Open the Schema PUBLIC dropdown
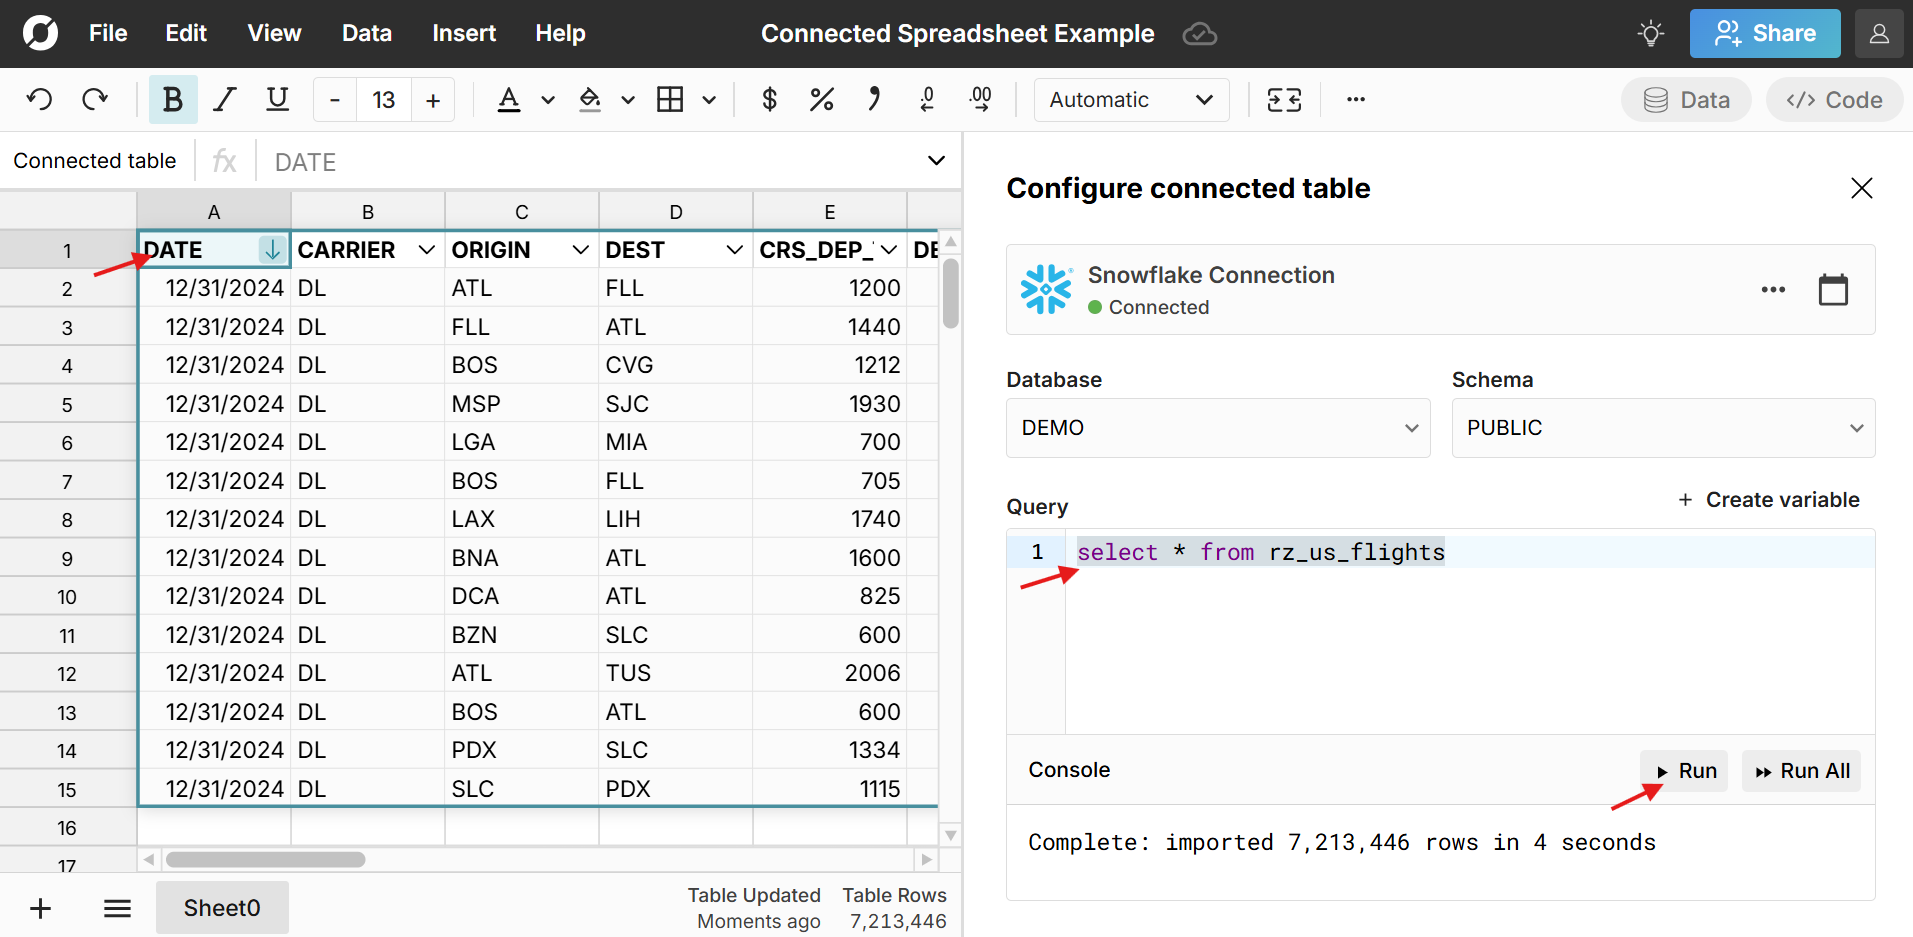Image resolution: width=1913 pixels, height=937 pixels. click(x=1662, y=428)
